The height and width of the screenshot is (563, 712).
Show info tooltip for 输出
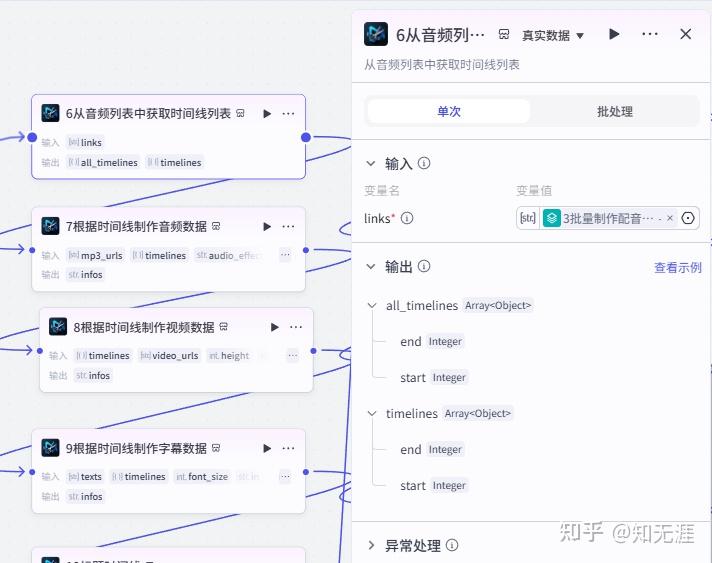point(424,266)
